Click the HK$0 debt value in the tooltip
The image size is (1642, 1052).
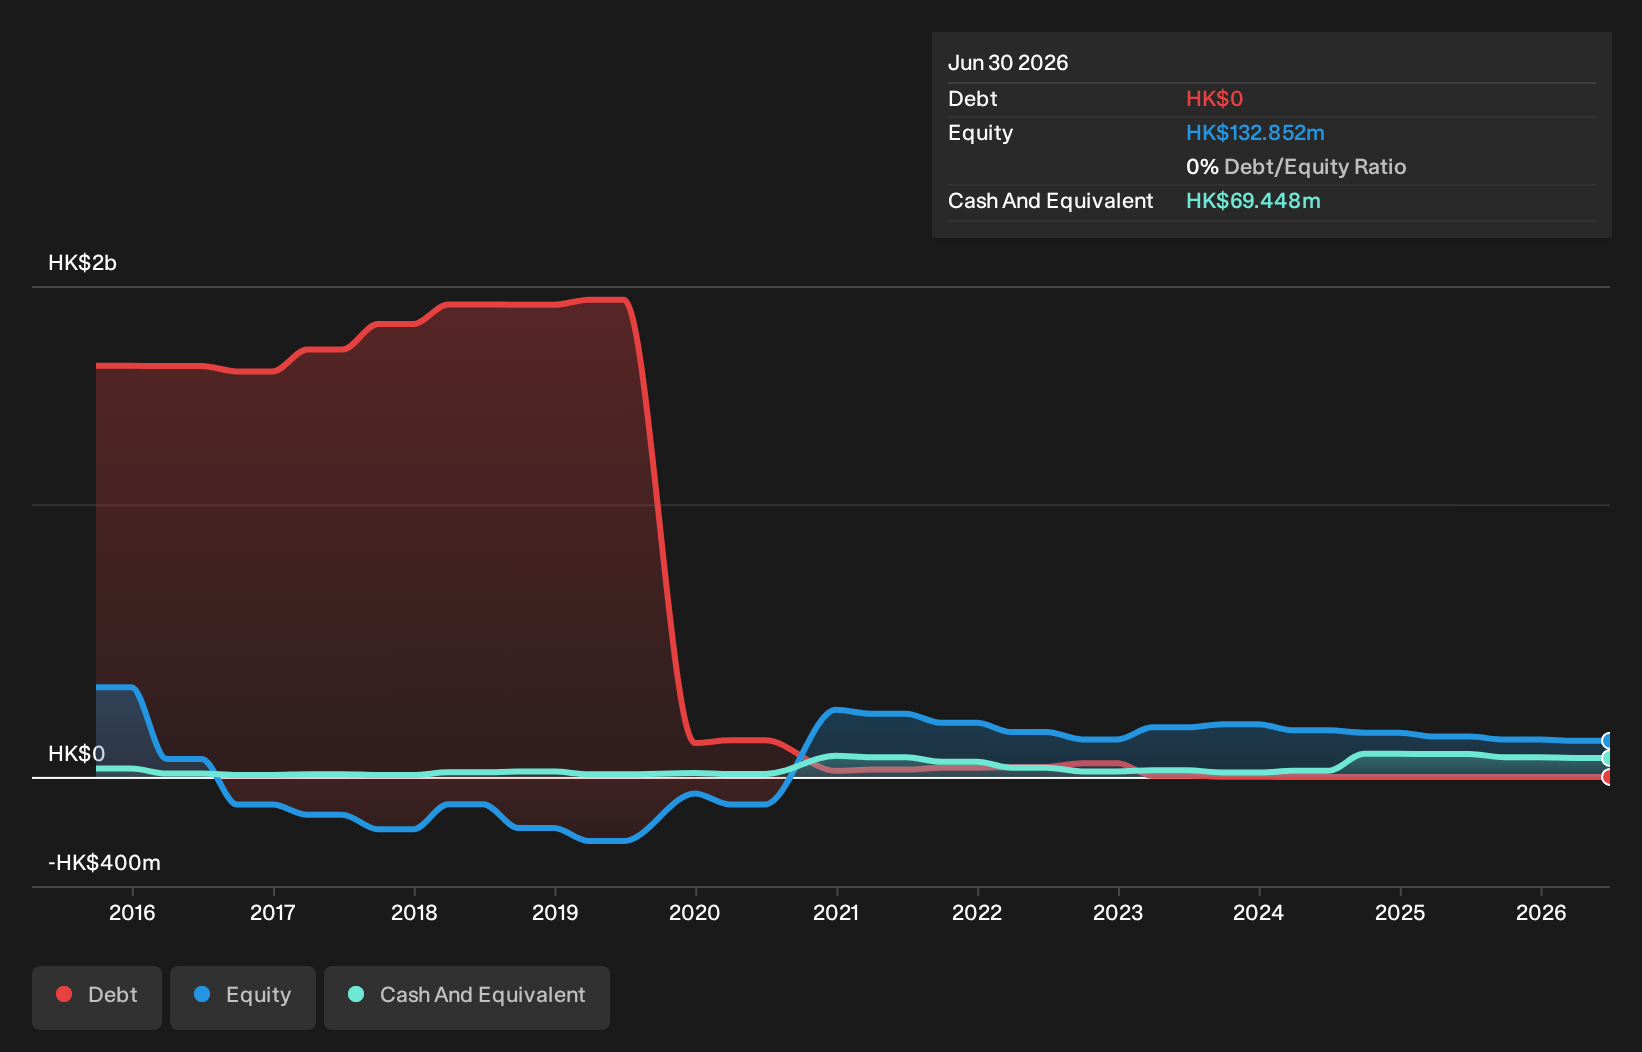pos(1214,99)
